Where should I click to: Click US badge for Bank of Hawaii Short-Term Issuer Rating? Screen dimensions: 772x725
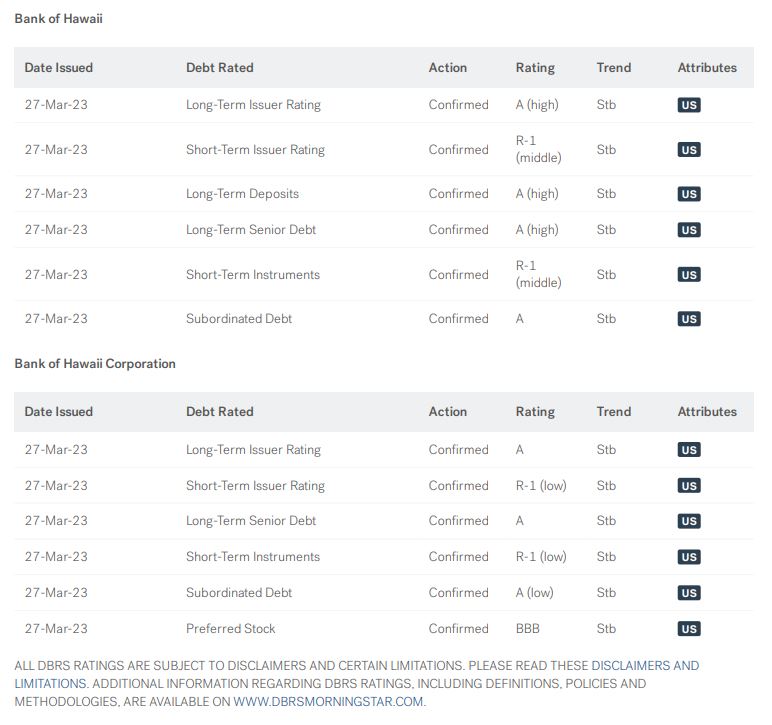(x=689, y=150)
